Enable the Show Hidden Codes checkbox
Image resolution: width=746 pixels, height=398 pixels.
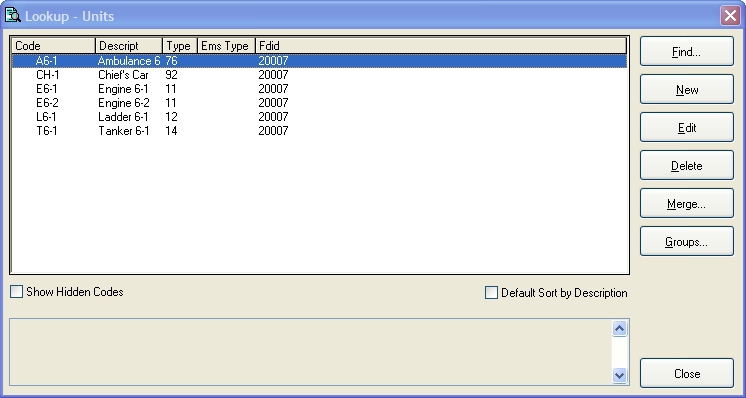17,292
